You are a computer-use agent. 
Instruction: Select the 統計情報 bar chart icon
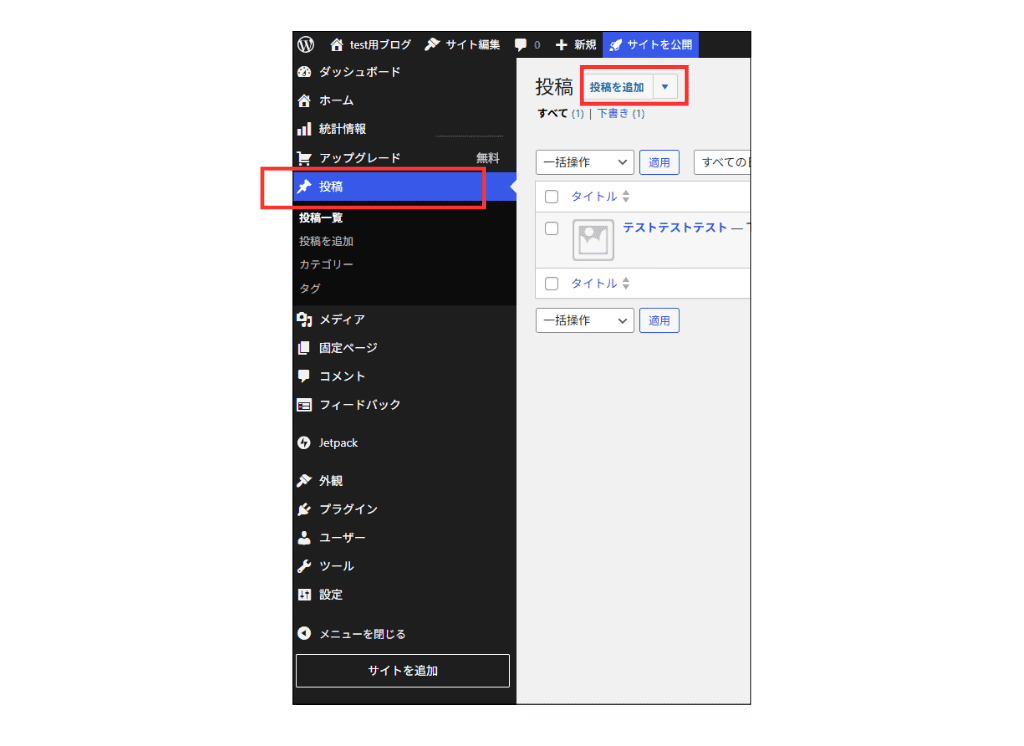pos(306,129)
